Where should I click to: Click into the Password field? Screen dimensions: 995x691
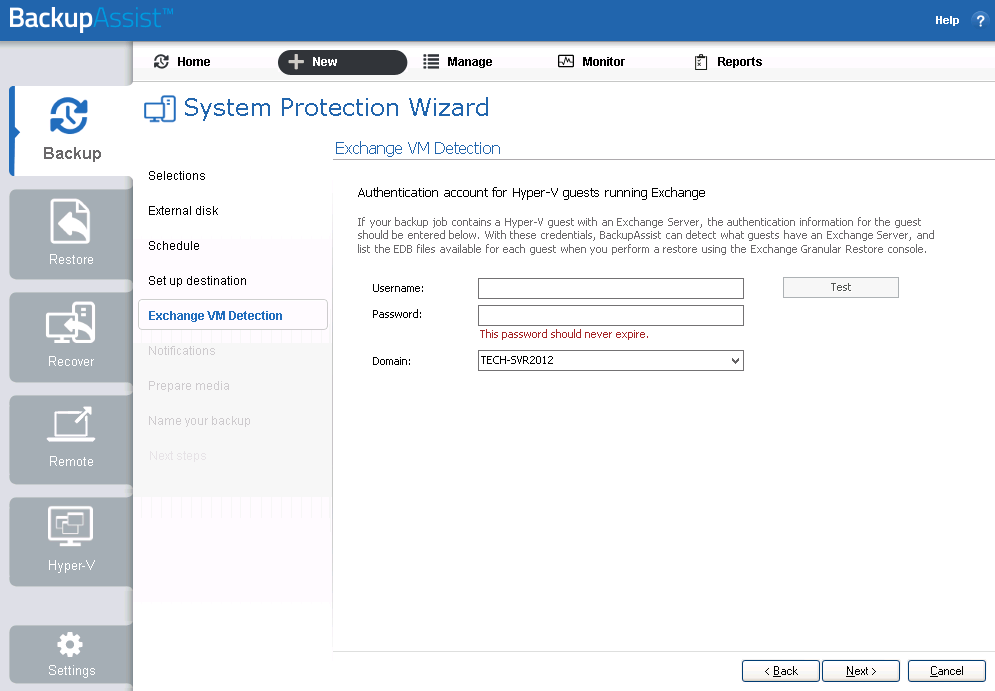click(610, 315)
